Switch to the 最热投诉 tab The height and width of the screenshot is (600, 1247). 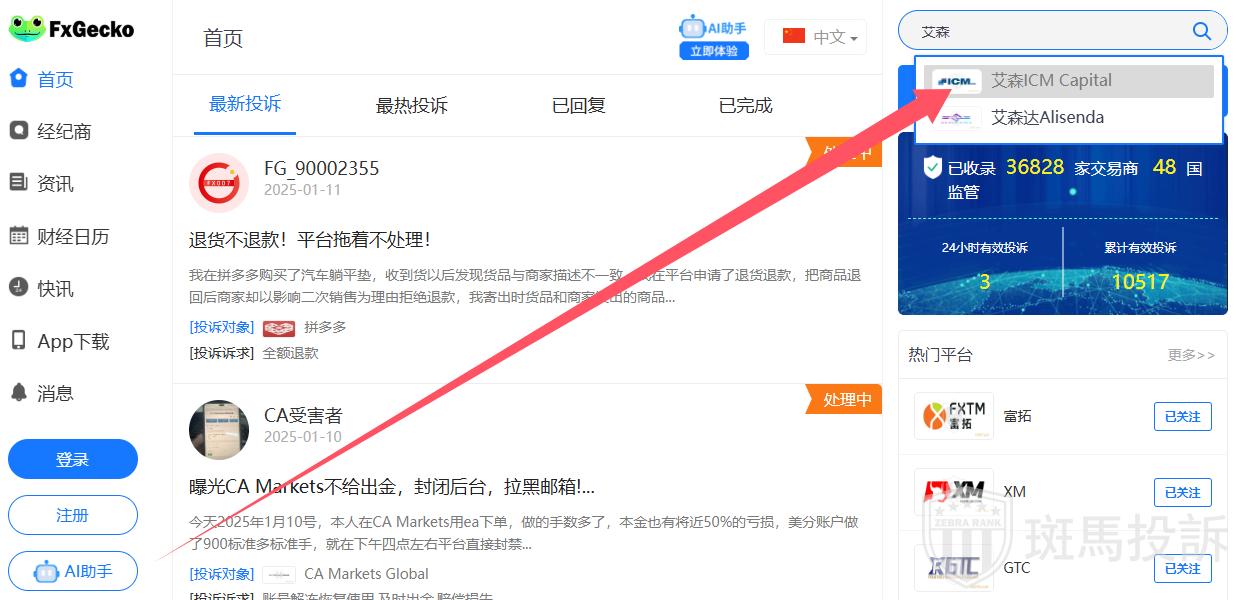pyautogui.click(x=411, y=106)
